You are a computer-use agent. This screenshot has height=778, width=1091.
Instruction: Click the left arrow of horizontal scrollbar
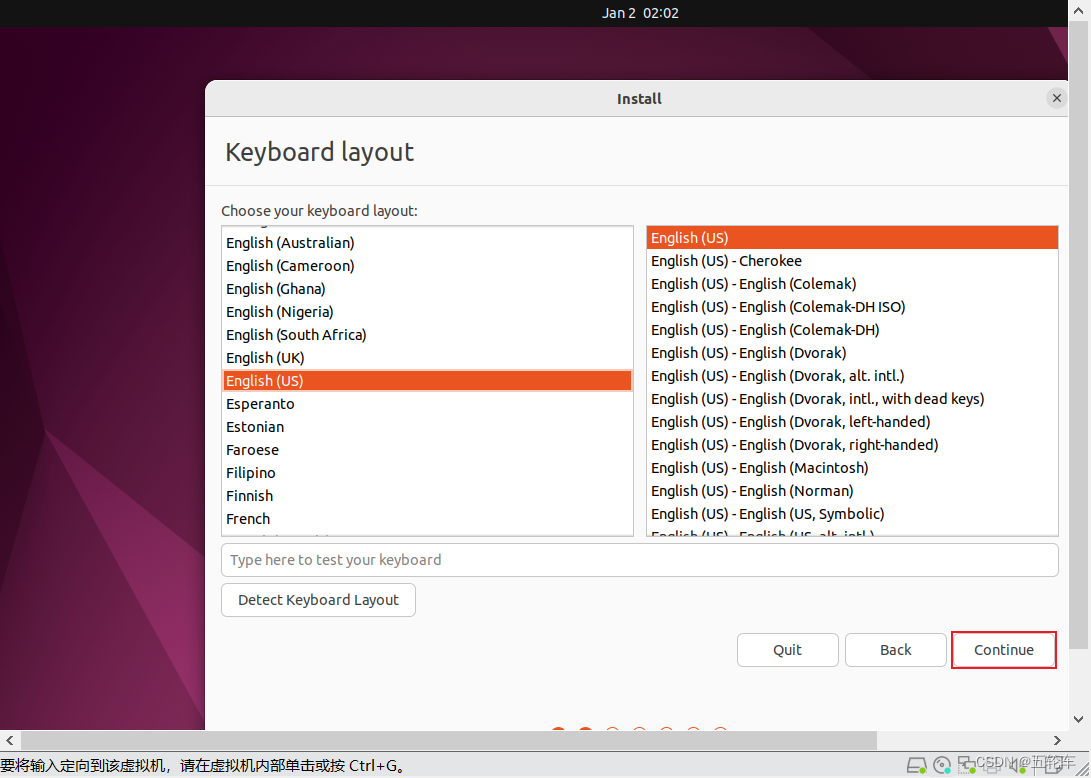coord(9,740)
